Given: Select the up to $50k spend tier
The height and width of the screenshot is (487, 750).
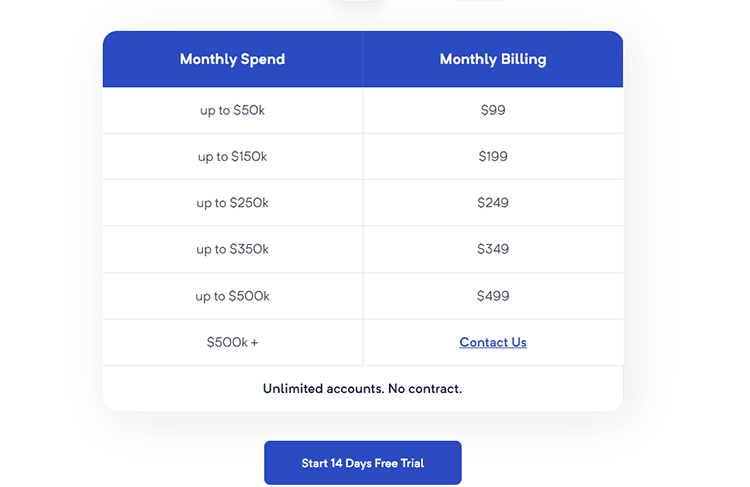Looking at the screenshot, I should pos(232,110).
